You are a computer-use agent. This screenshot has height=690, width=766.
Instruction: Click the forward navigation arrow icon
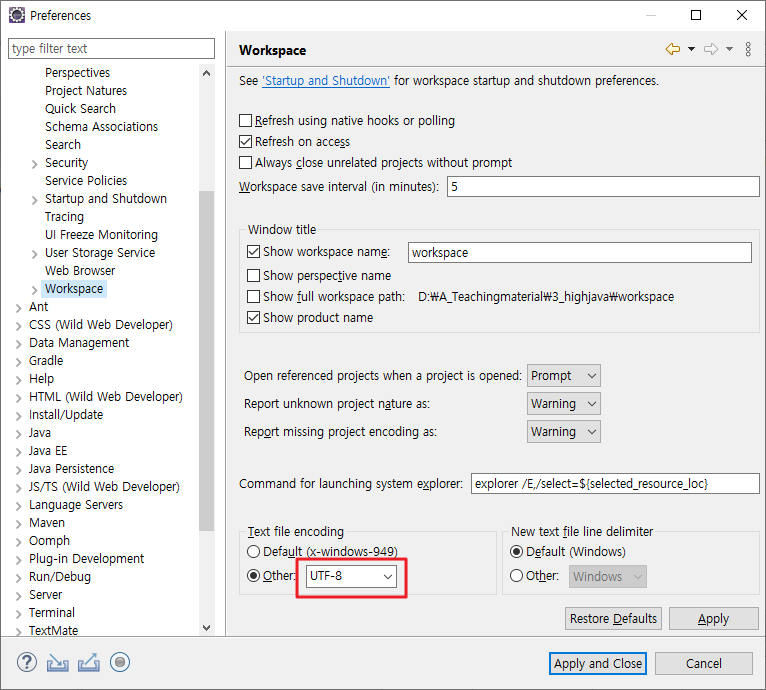coord(711,49)
